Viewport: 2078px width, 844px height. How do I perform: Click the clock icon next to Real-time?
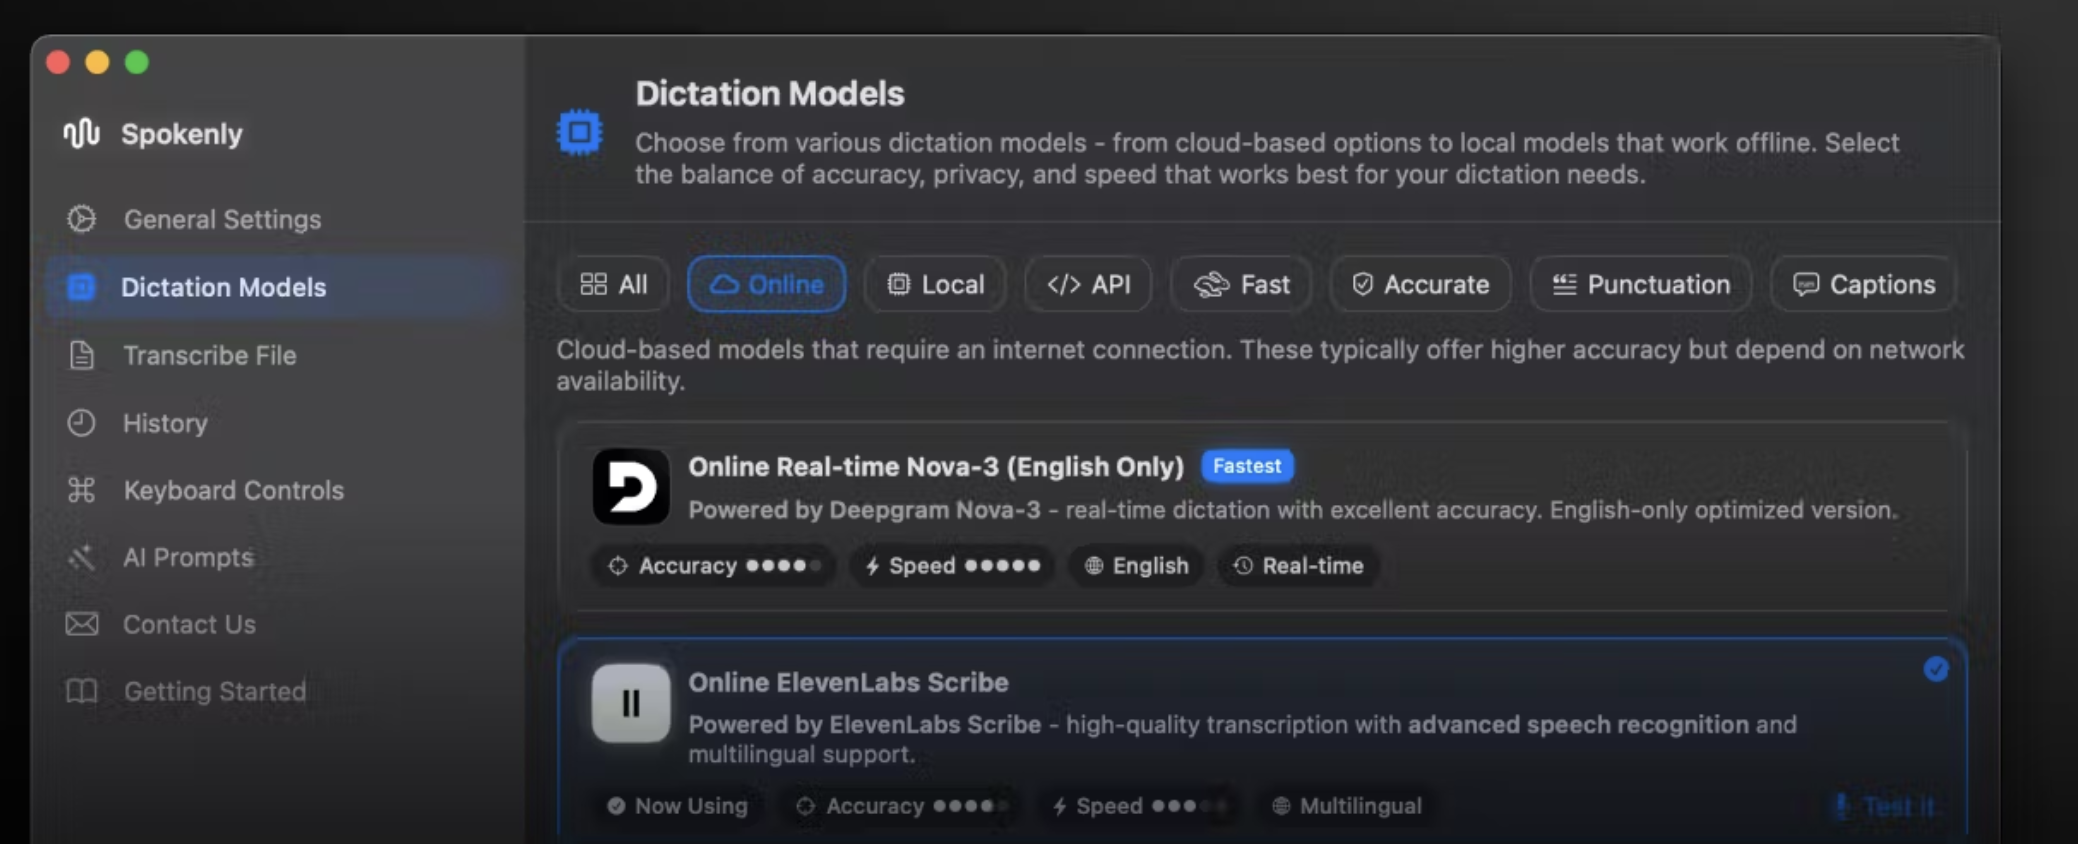pyautogui.click(x=1243, y=566)
